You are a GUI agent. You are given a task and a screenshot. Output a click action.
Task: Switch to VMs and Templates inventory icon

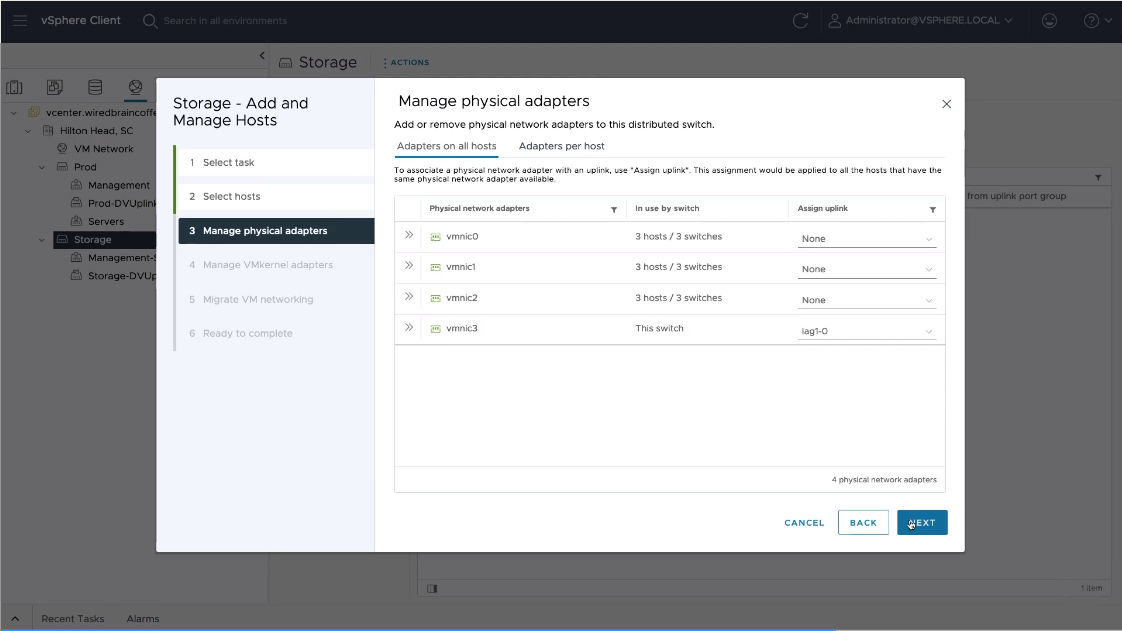point(55,88)
